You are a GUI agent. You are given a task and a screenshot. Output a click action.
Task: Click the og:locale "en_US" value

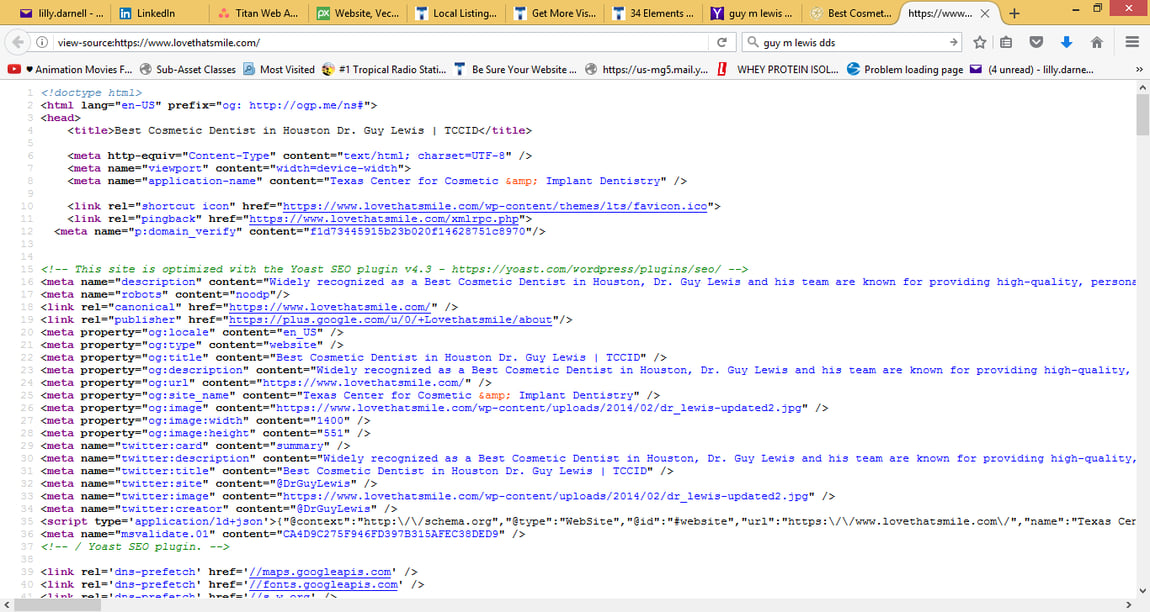click(299, 332)
